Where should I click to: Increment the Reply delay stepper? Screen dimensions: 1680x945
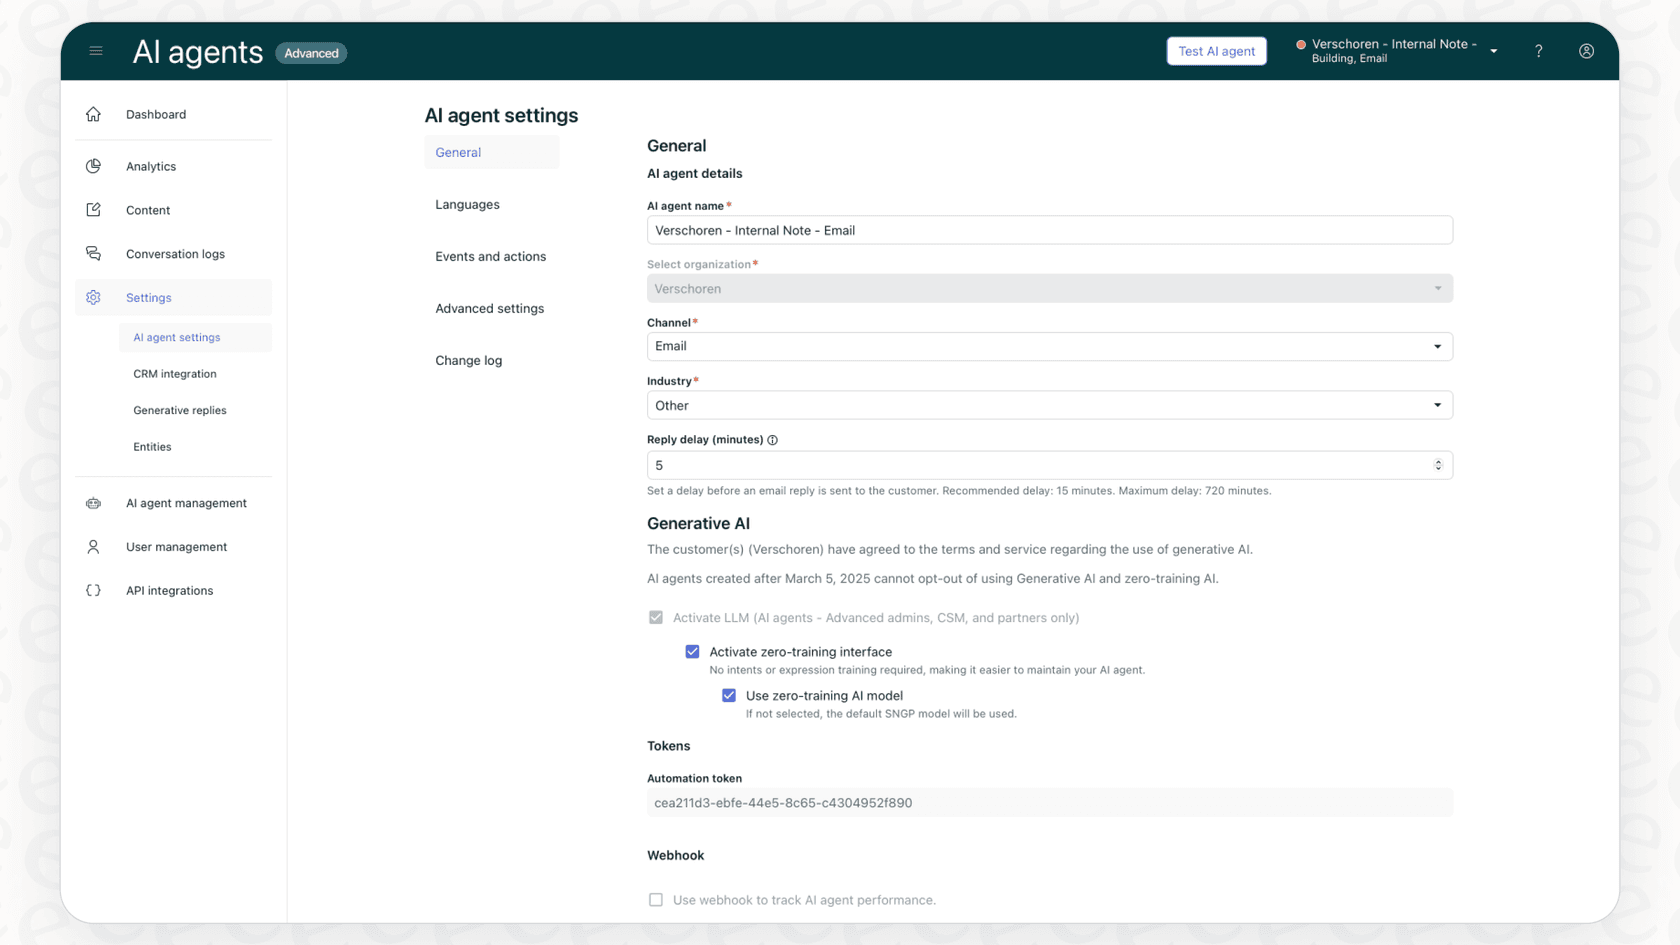click(1438, 460)
